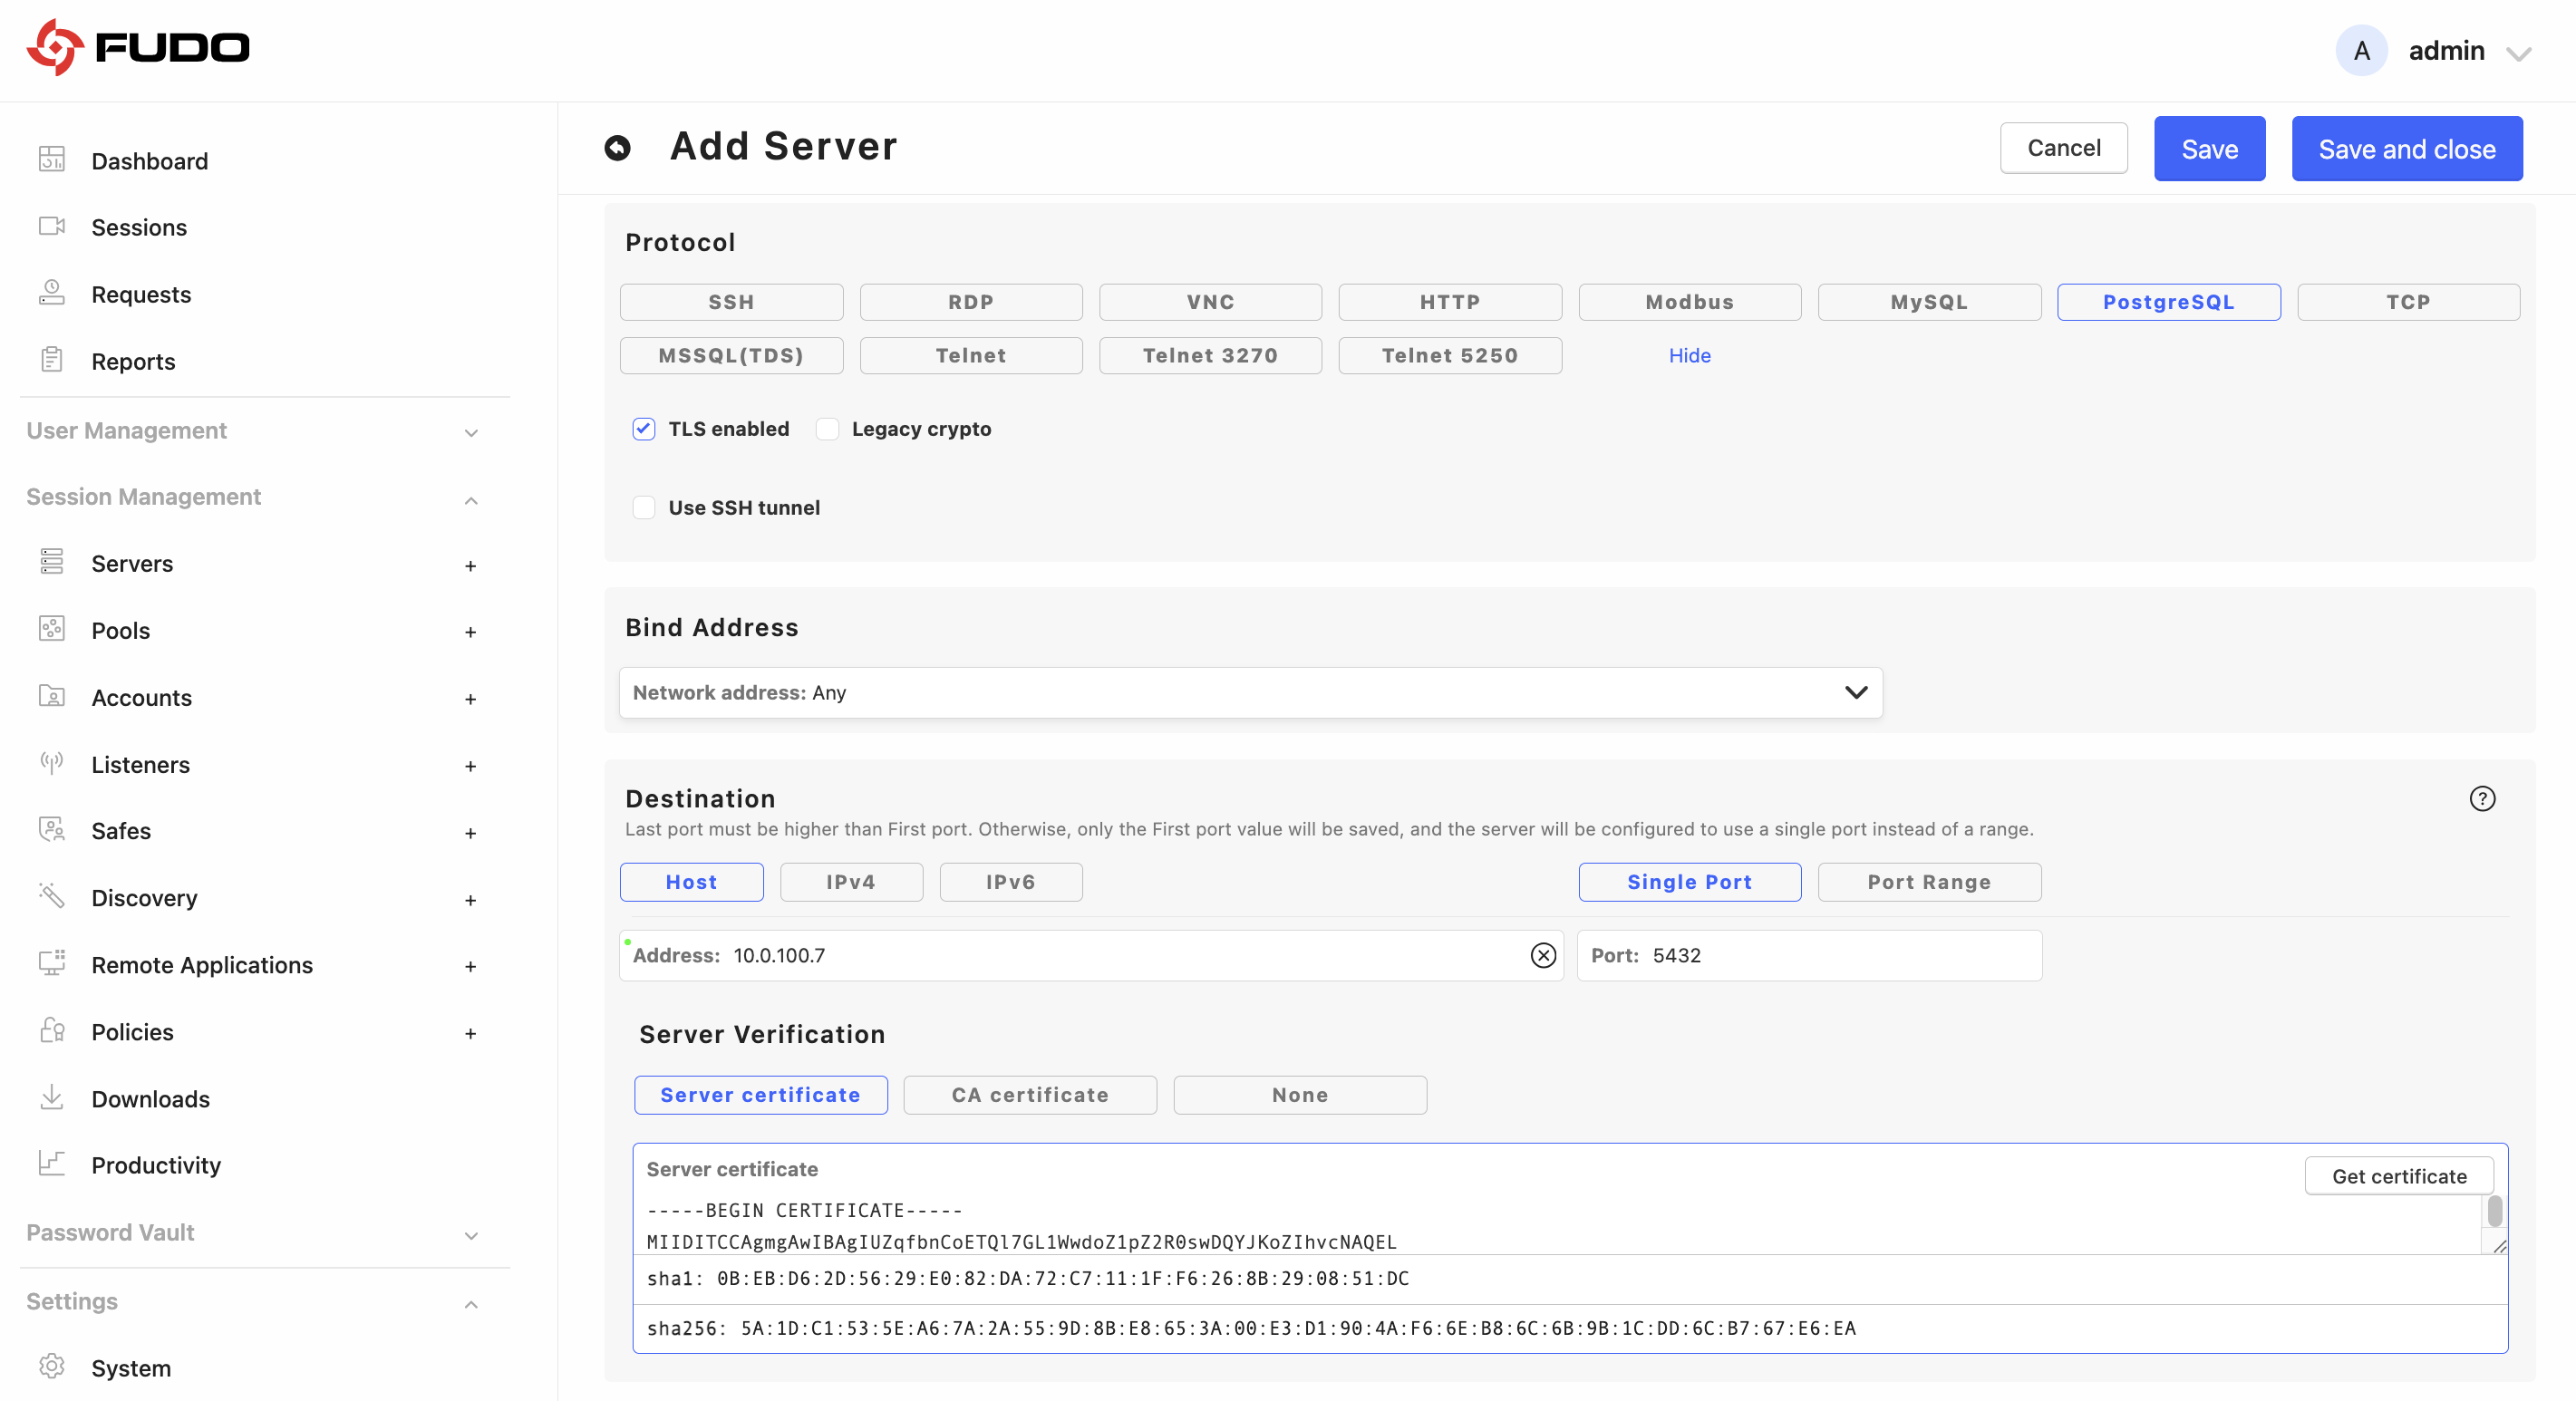
Task: Set server verification to None
Action: [x=1300, y=1095]
